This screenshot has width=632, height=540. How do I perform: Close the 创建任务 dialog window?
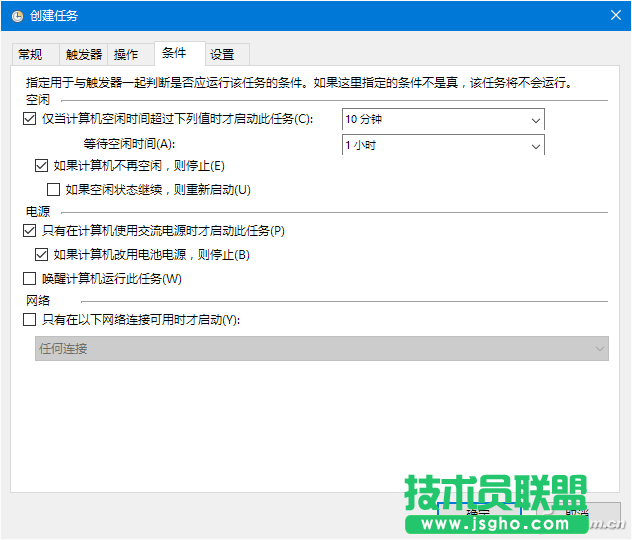(x=616, y=15)
